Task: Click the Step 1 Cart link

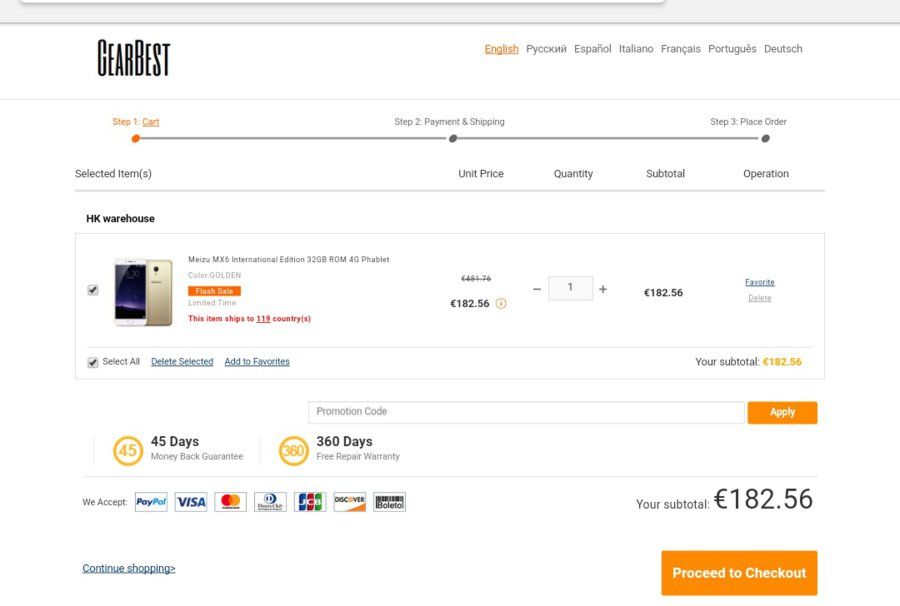Action: coord(150,122)
